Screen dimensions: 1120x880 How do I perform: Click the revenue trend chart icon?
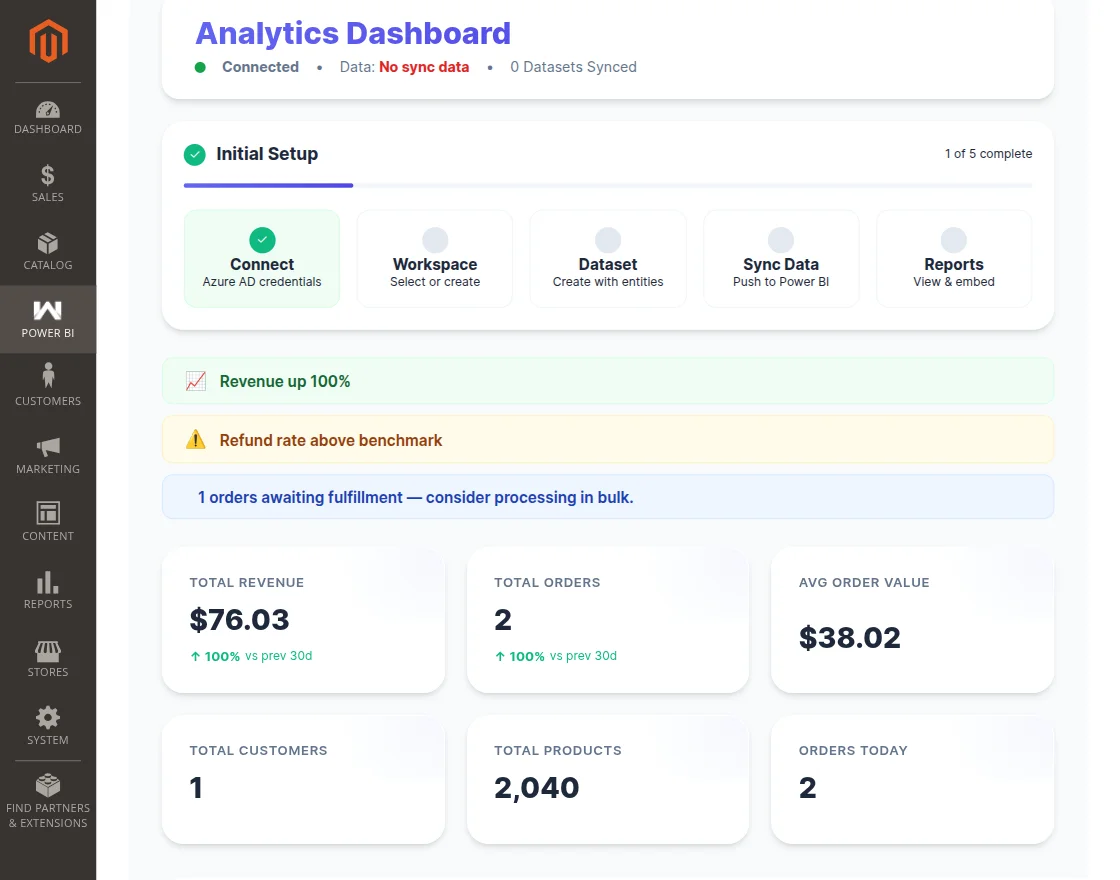coord(196,381)
